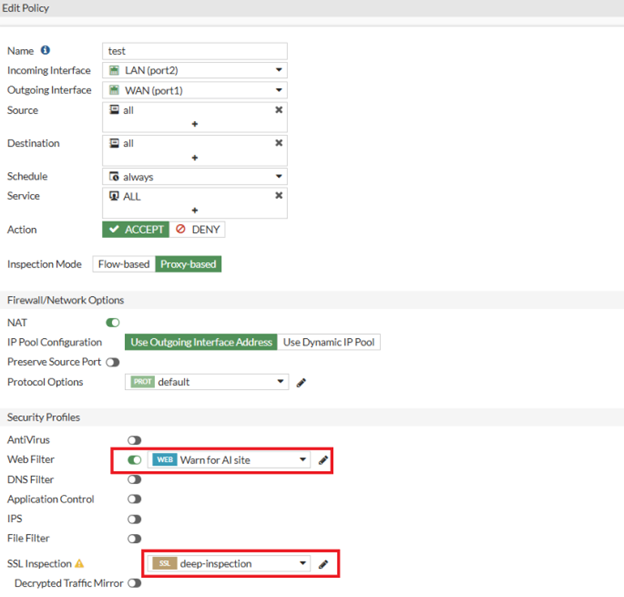Remove the ALL entry from Service
This screenshot has height=597, width=624.
pos(279,195)
